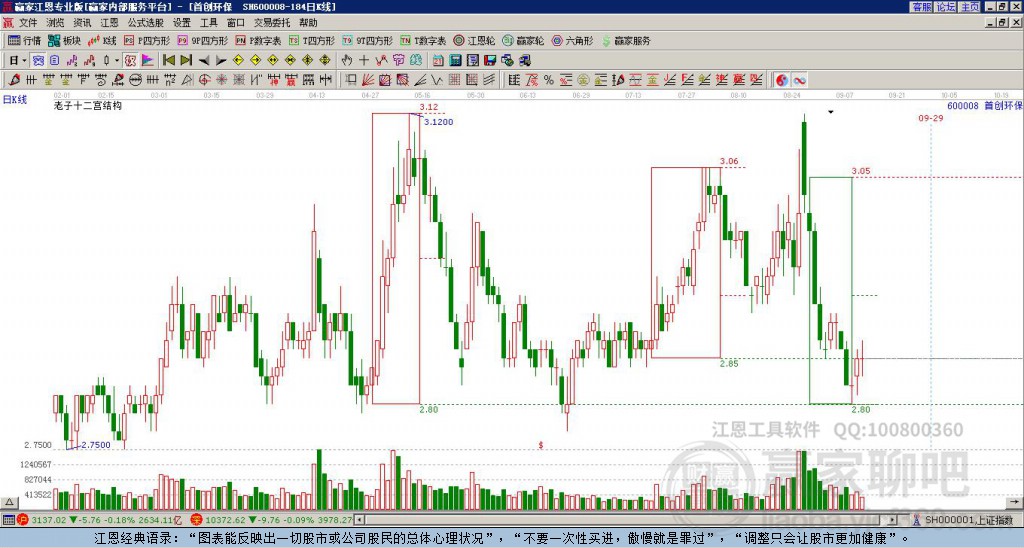
Task: Click the 10372.62 Shenzhen index value
Action: coord(224,520)
